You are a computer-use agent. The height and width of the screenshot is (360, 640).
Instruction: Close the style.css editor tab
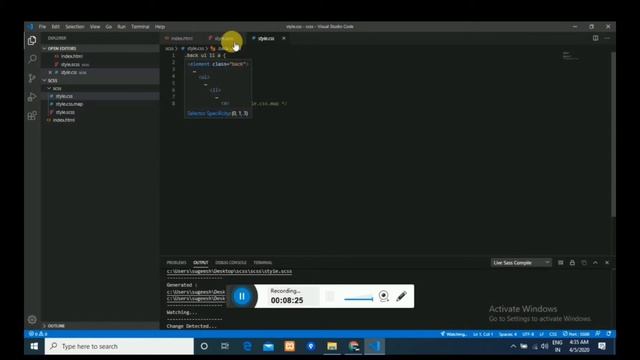pos(284,38)
